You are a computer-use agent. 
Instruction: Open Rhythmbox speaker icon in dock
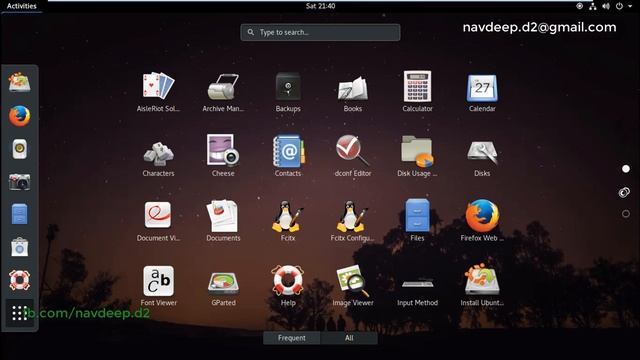click(x=20, y=149)
